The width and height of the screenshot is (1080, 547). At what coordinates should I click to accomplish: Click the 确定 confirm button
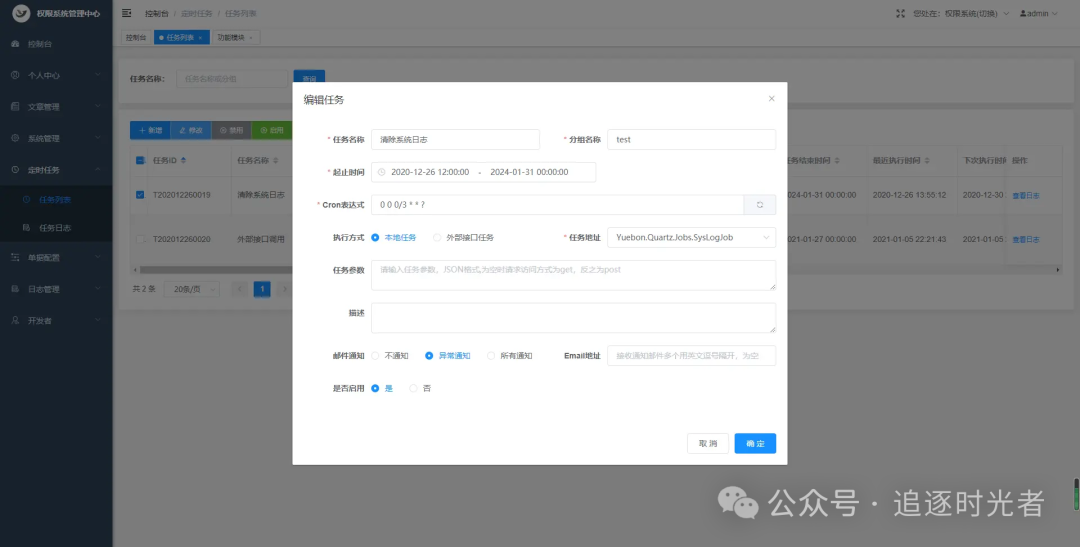[755, 444]
